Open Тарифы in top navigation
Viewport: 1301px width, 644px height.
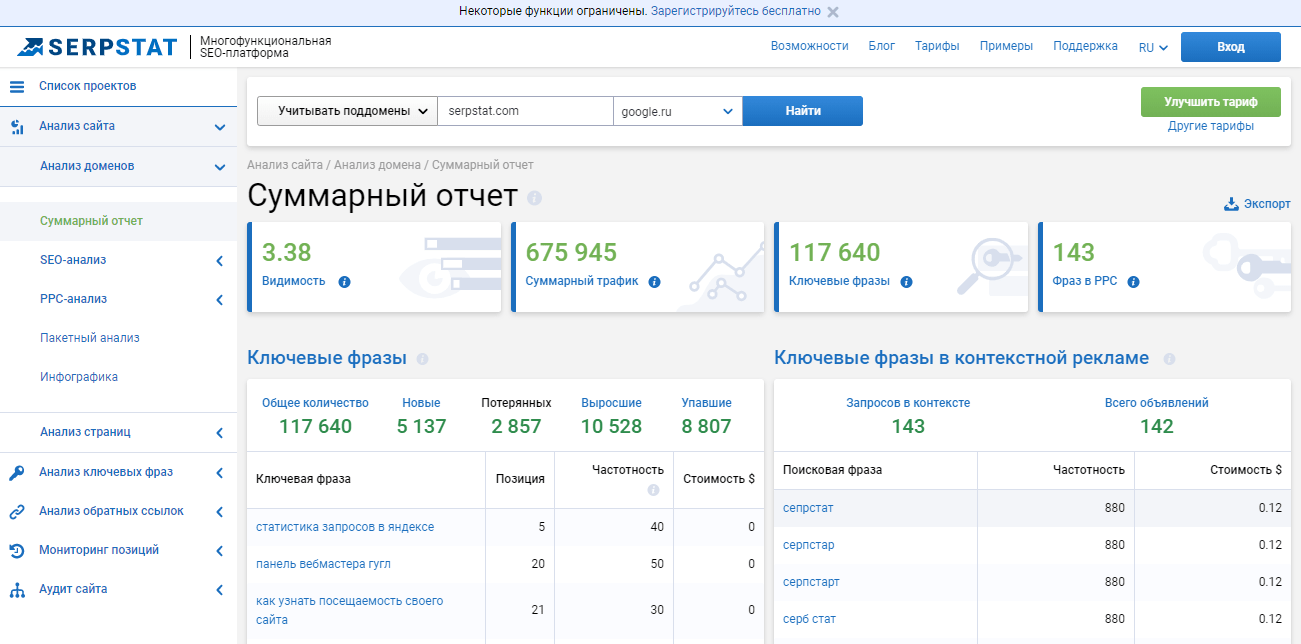coord(937,46)
